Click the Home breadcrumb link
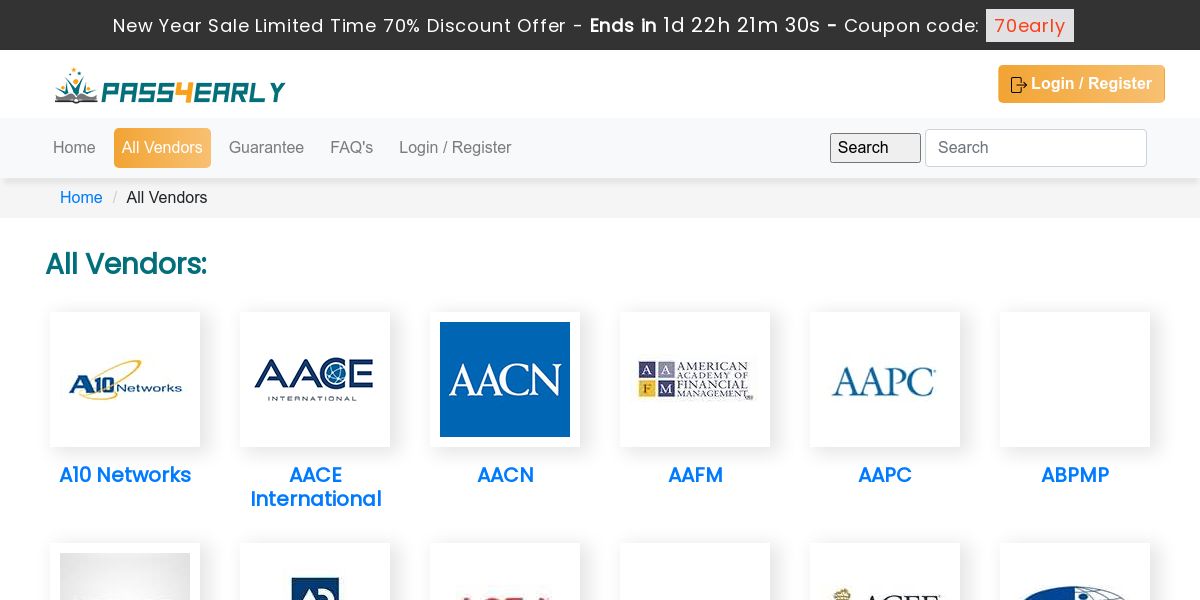 point(81,198)
